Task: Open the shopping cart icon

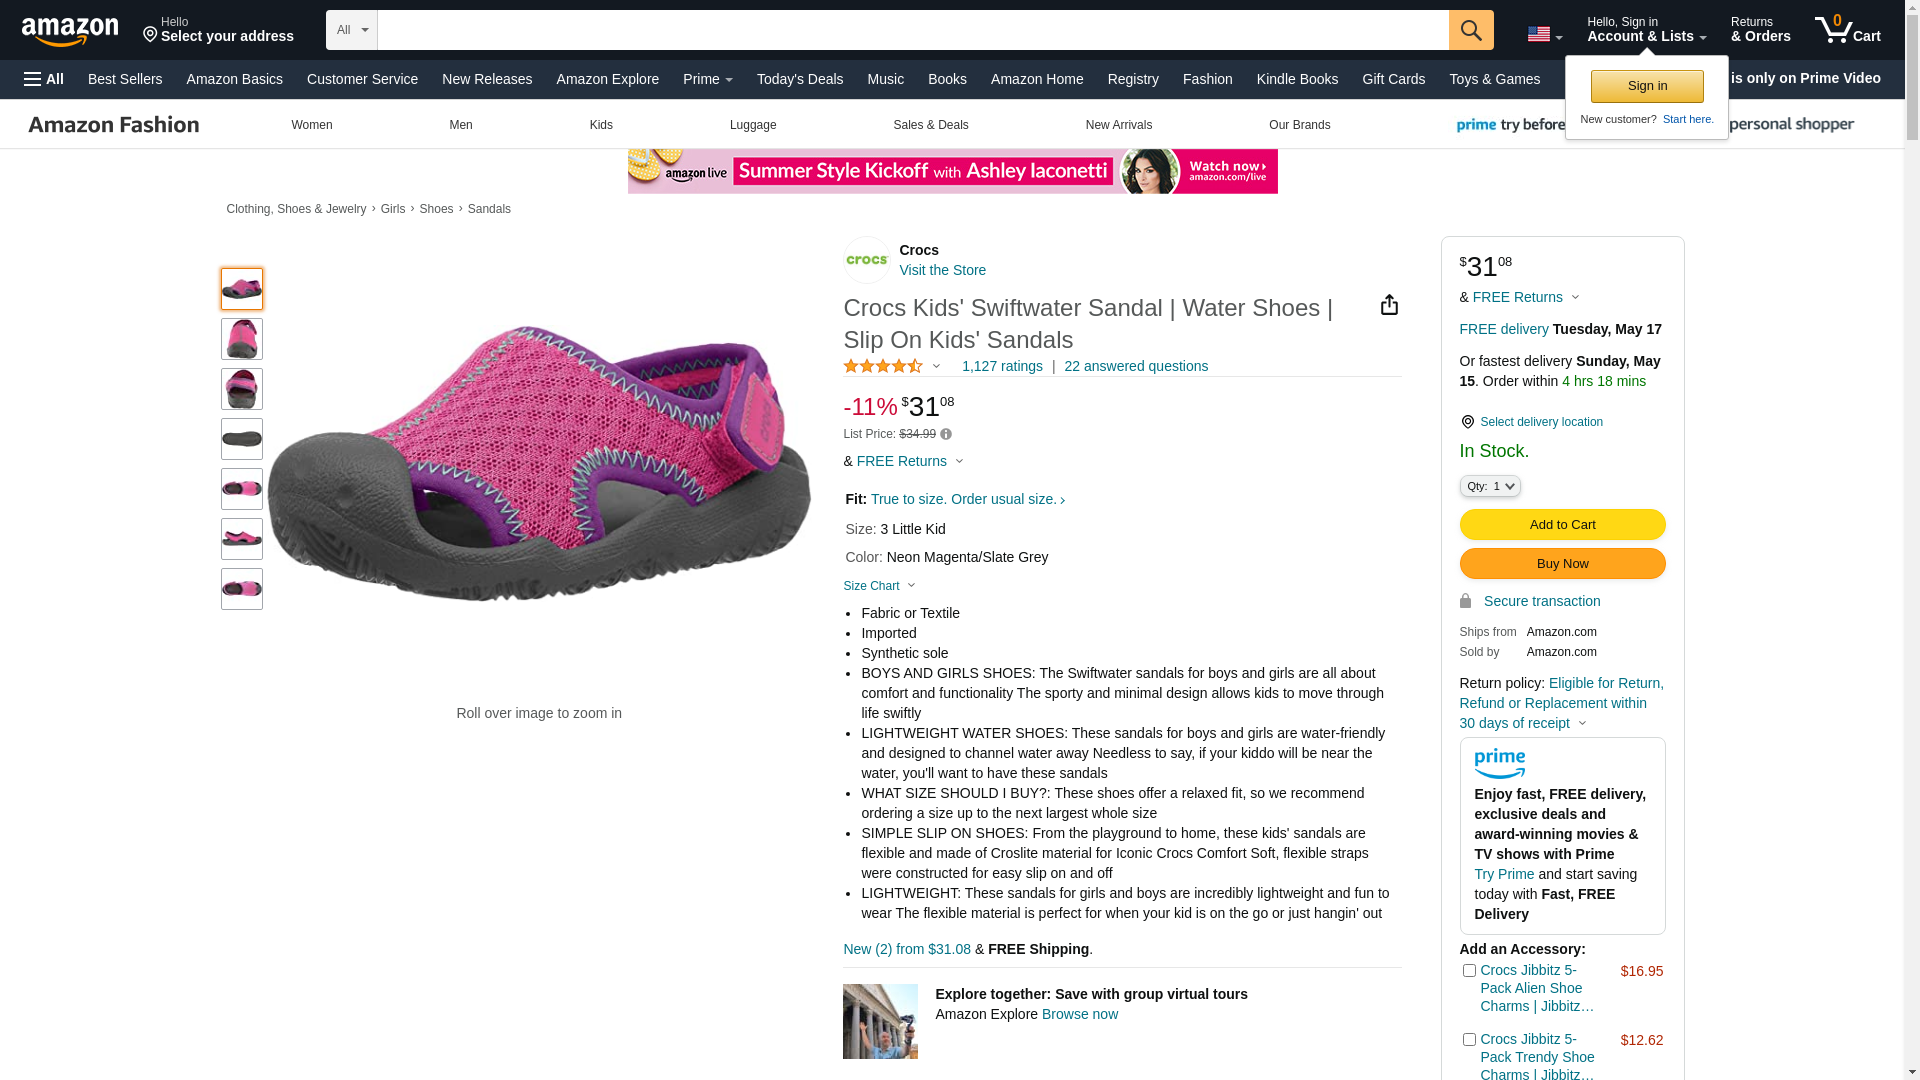Action: [x=1847, y=30]
